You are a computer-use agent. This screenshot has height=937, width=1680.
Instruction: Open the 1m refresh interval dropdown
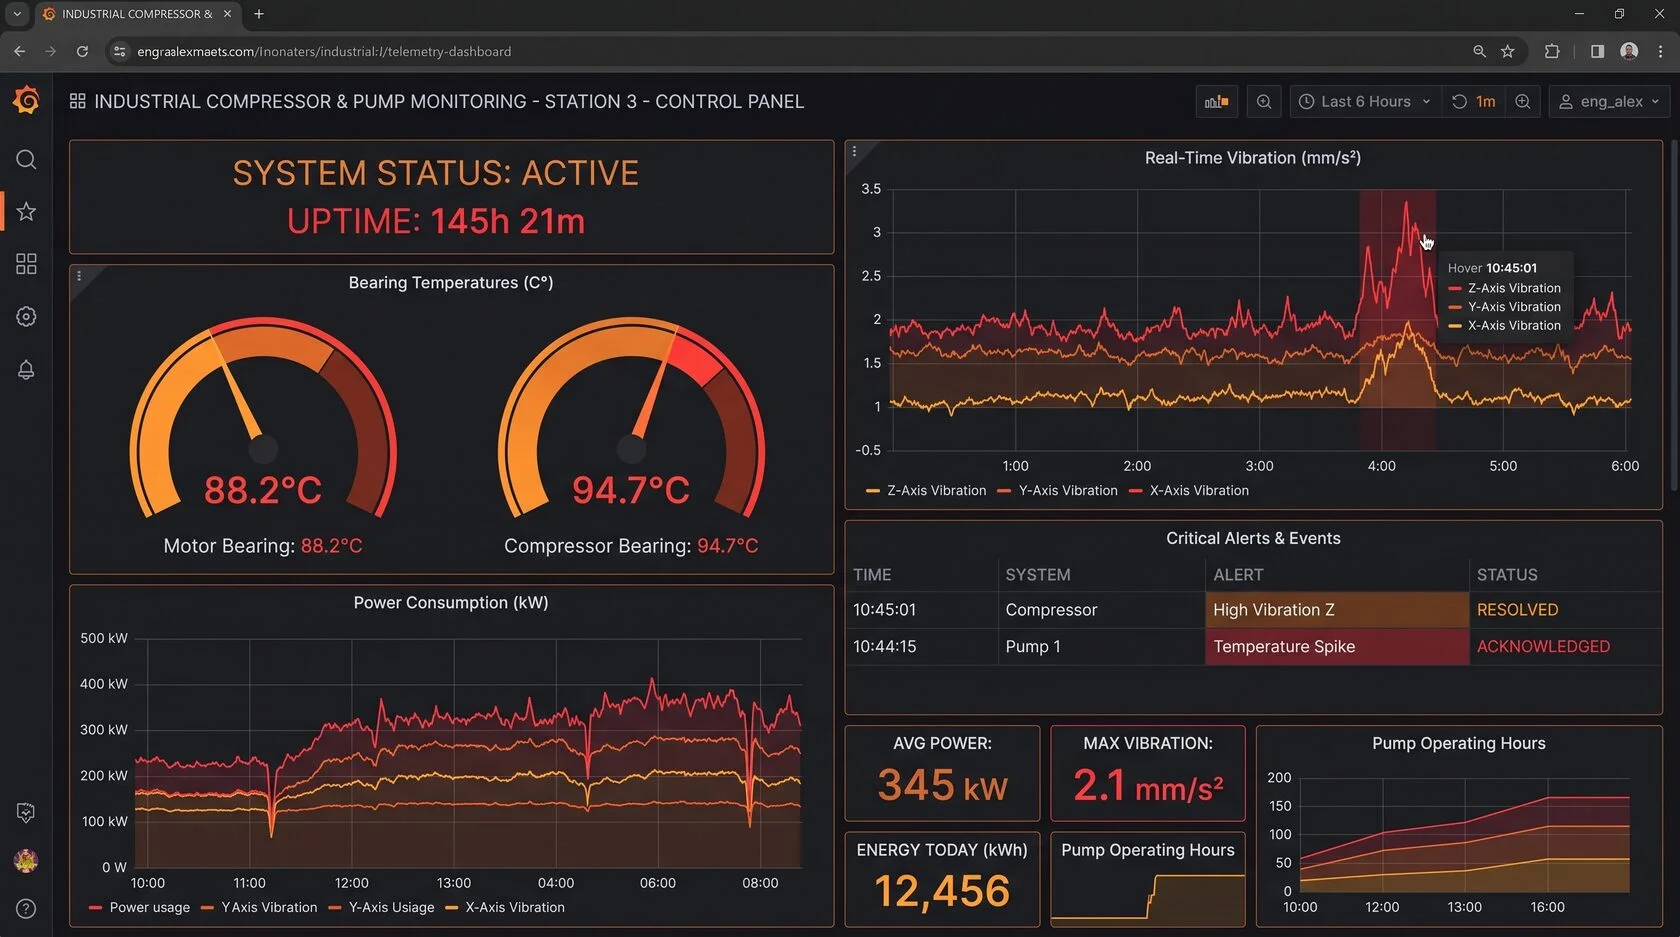click(x=1486, y=102)
